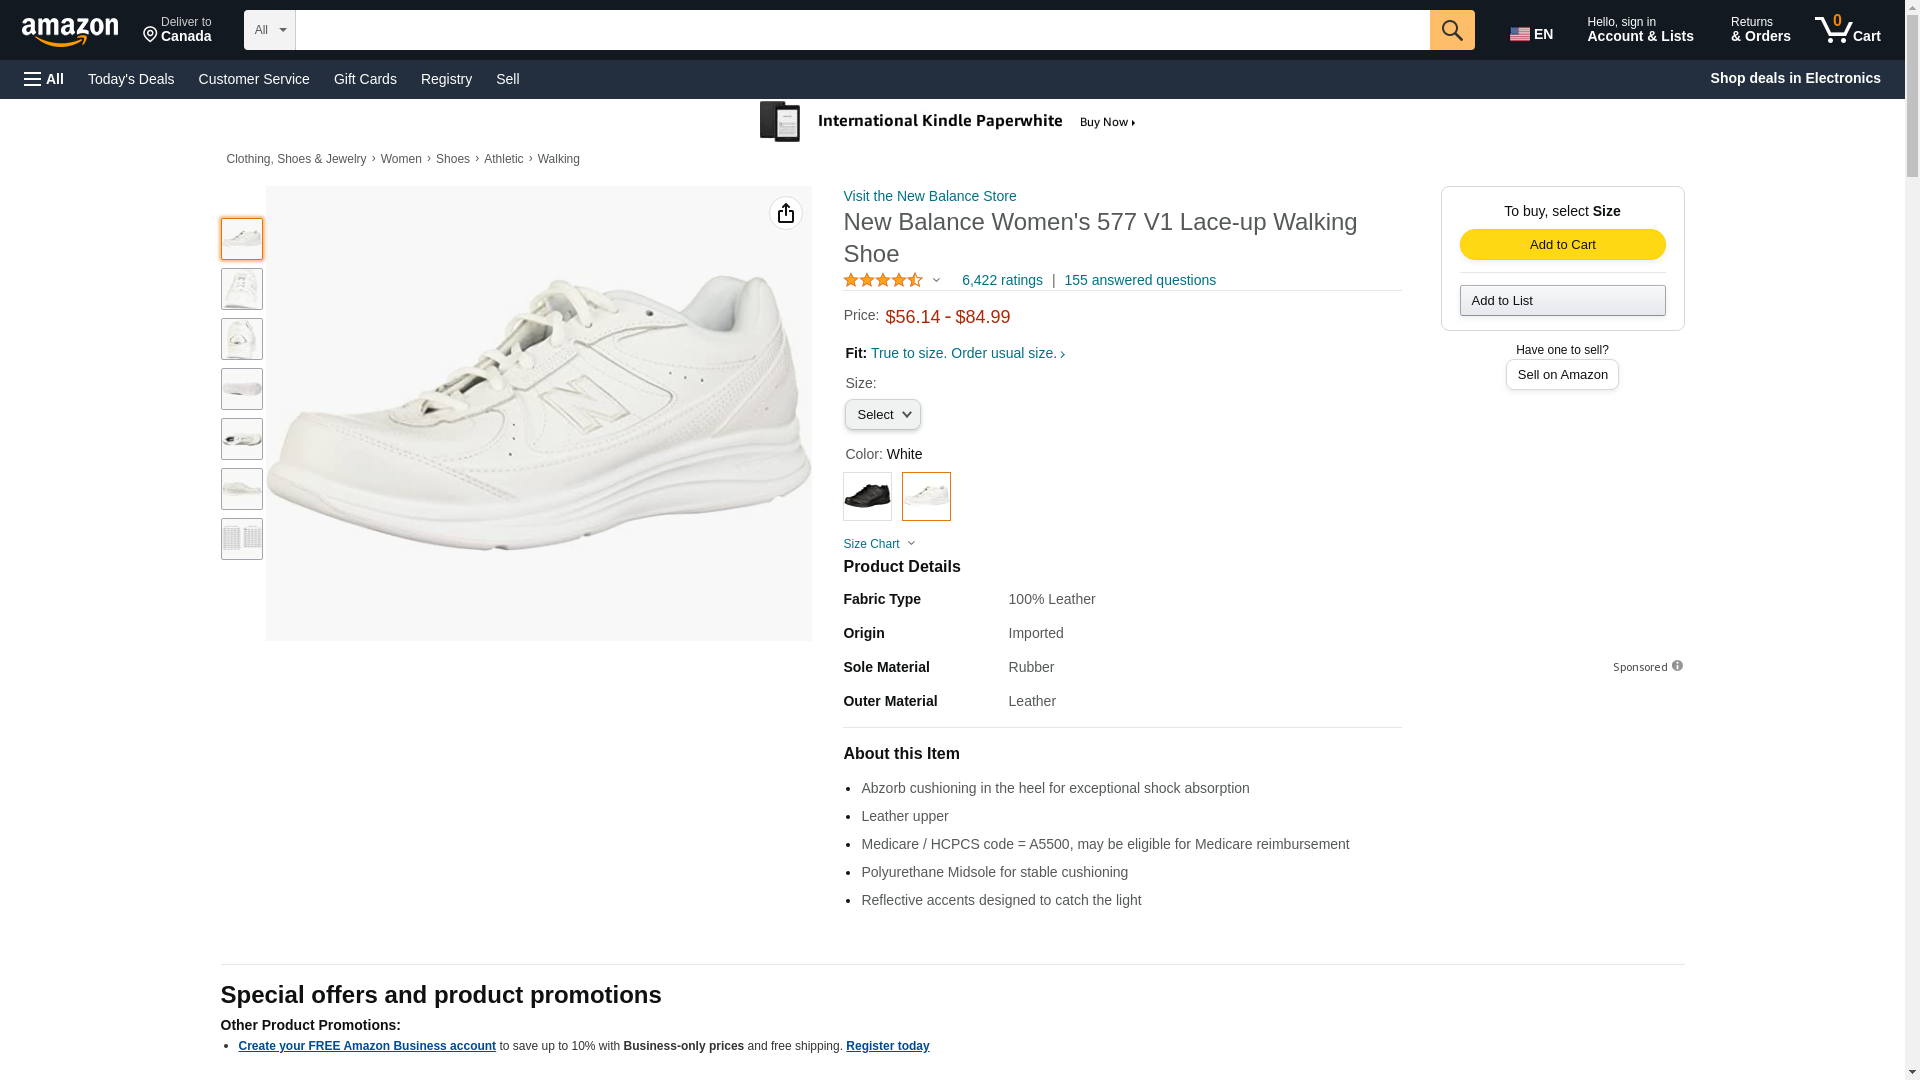Image resolution: width=1920 pixels, height=1080 pixels.
Task: Click the magnifying glass search button
Action: [x=1451, y=30]
